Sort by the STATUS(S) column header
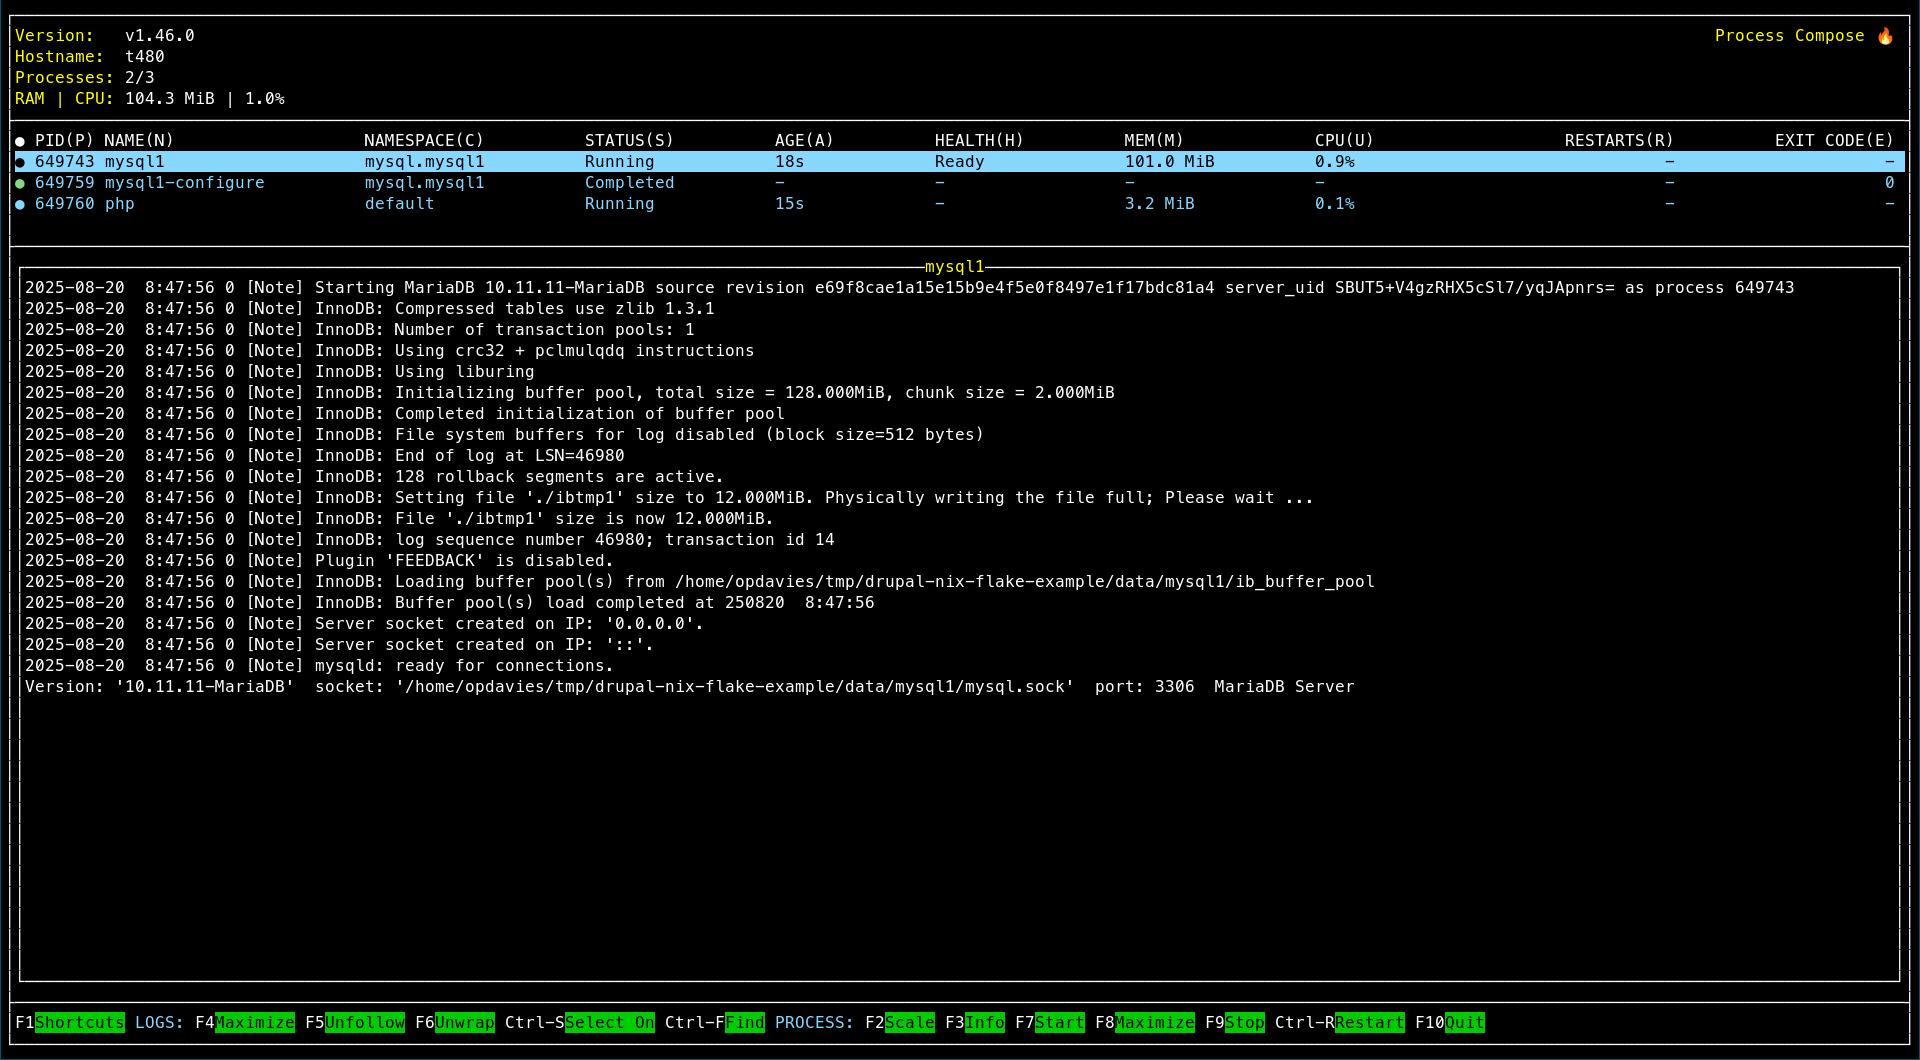The image size is (1920, 1060). 629,141
